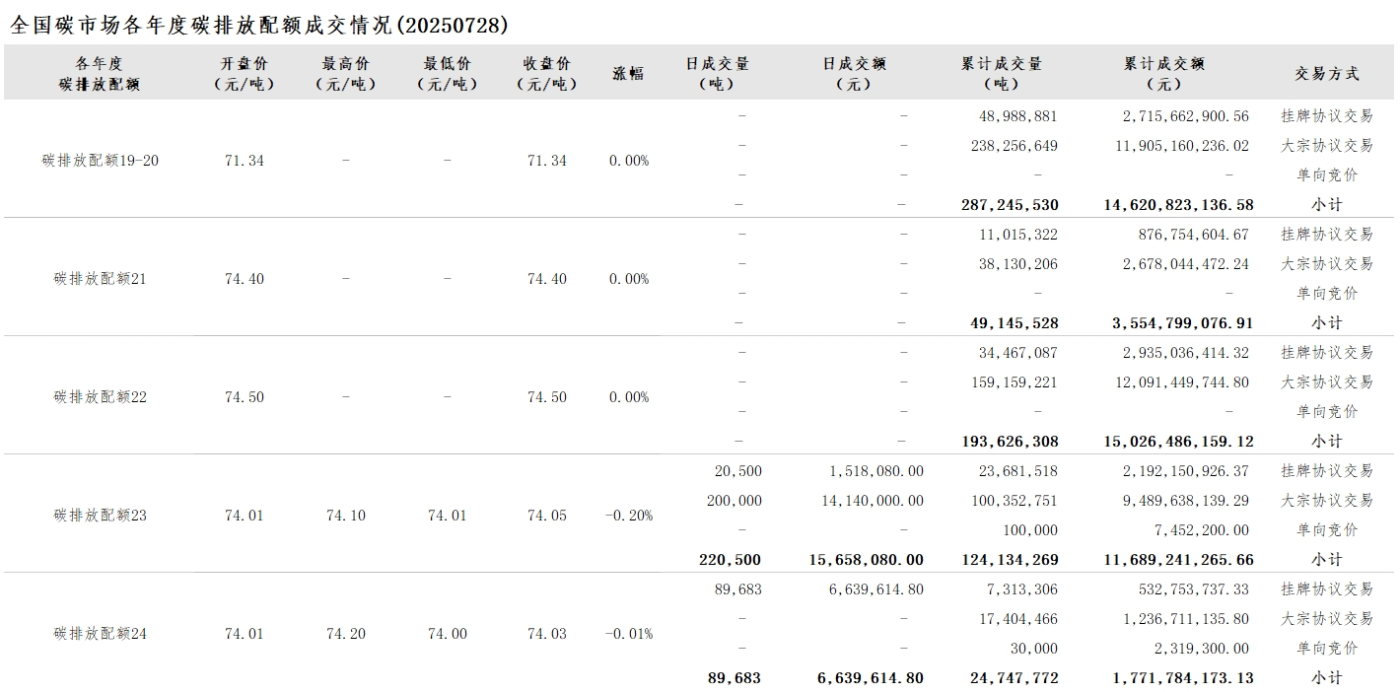The image size is (1400, 692).
Task: Click the 交易方式 column header
Action: click(1327, 74)
